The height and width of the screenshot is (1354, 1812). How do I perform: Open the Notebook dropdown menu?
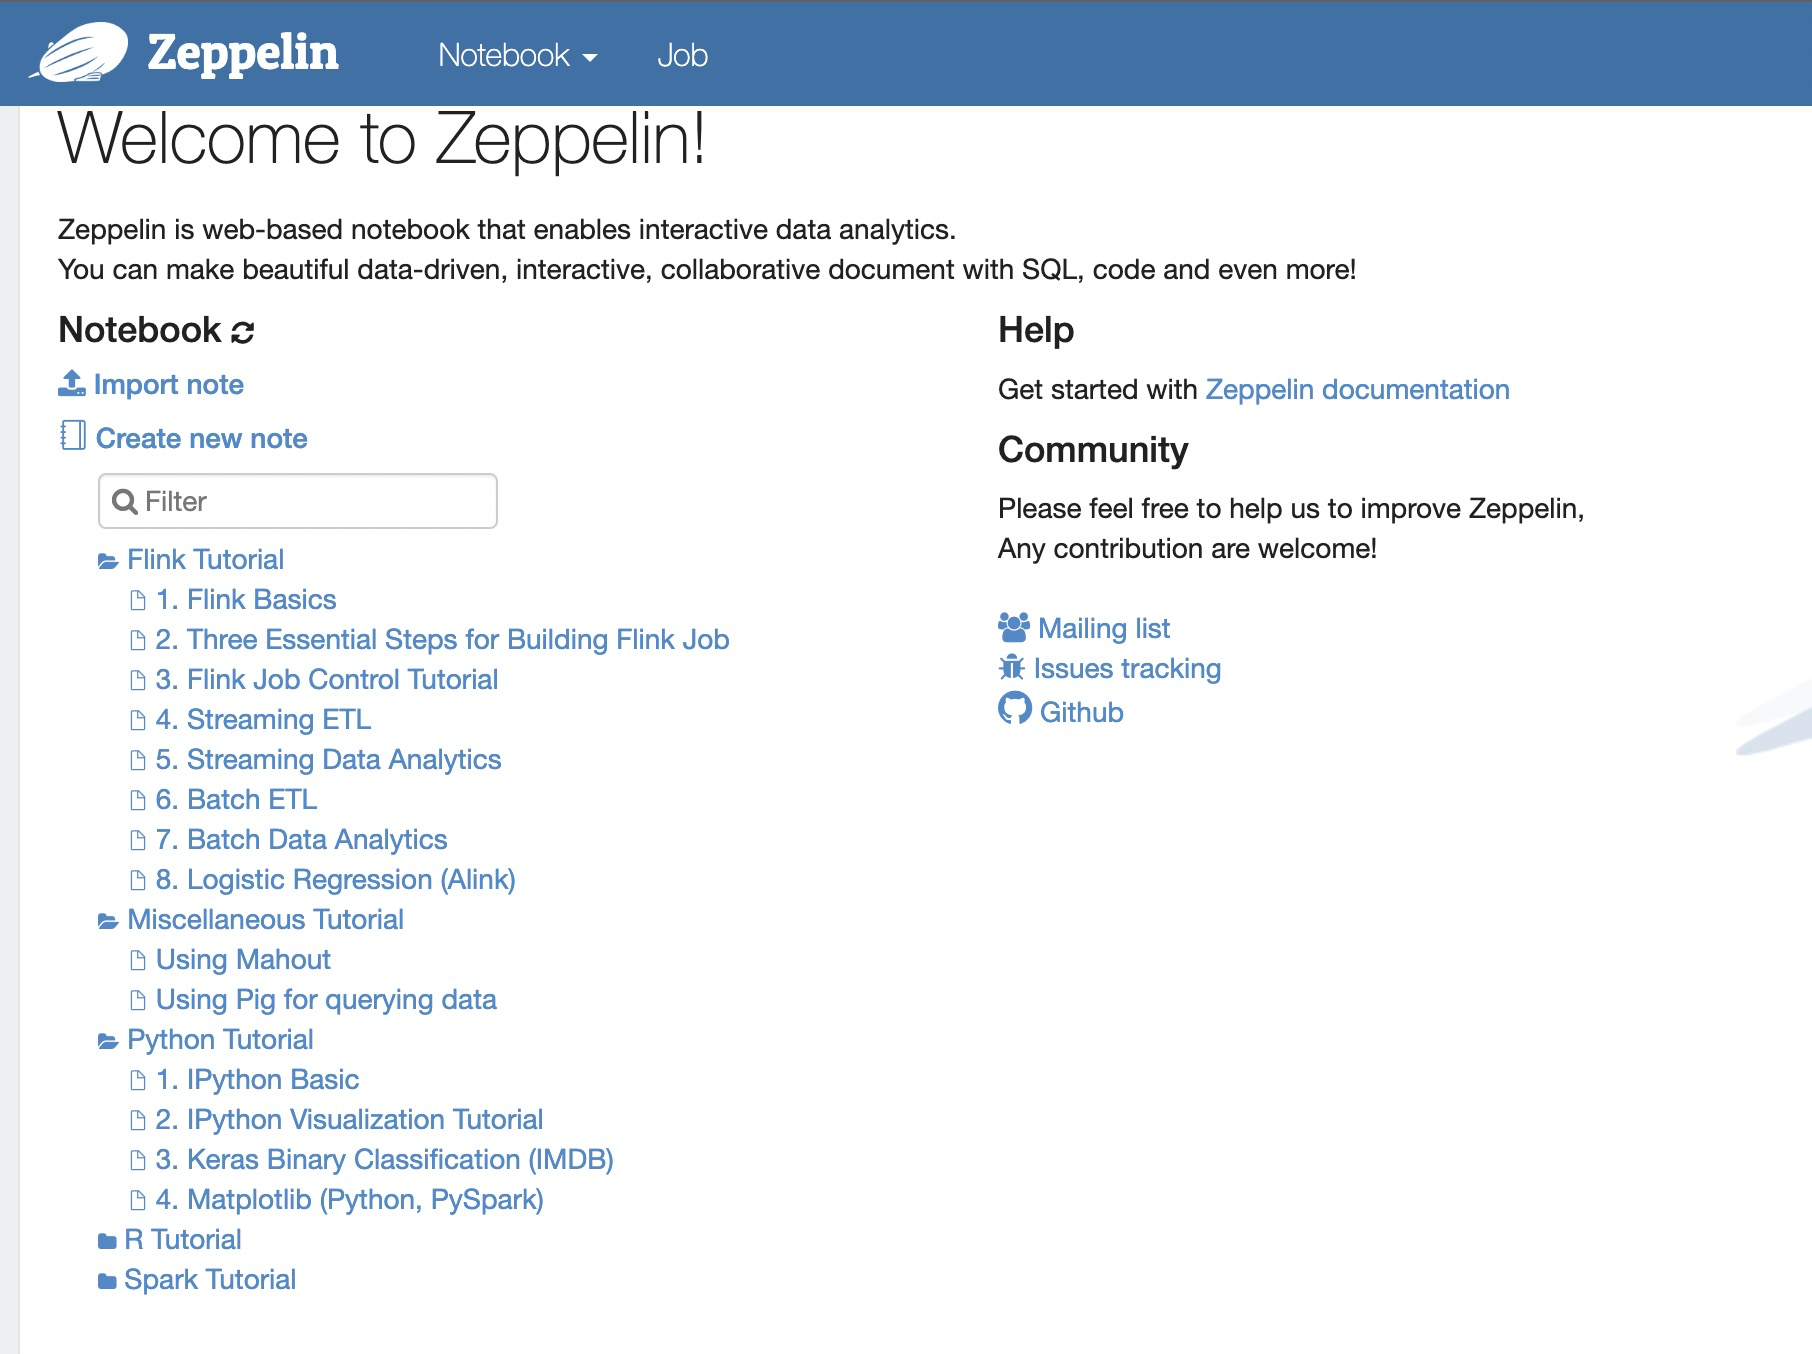click(x=517, y=55)
